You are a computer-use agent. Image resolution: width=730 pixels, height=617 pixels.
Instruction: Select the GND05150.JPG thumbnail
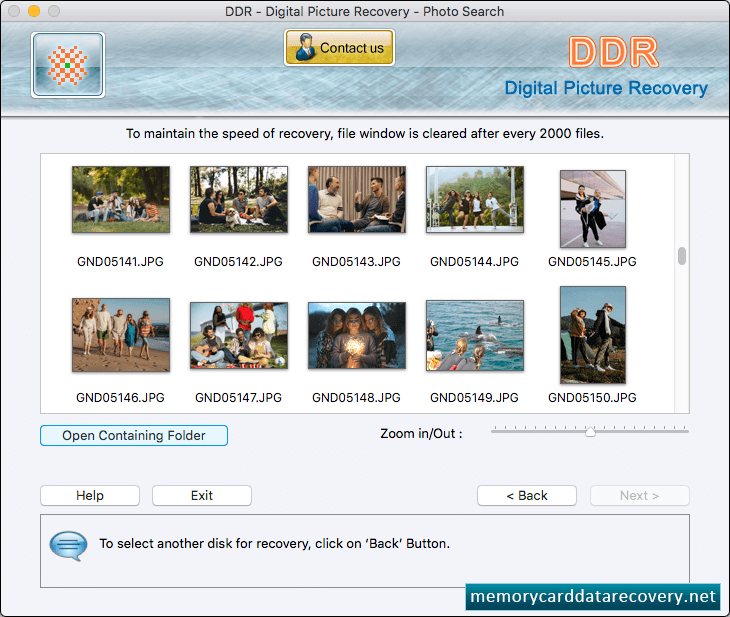tap(593, 335)
